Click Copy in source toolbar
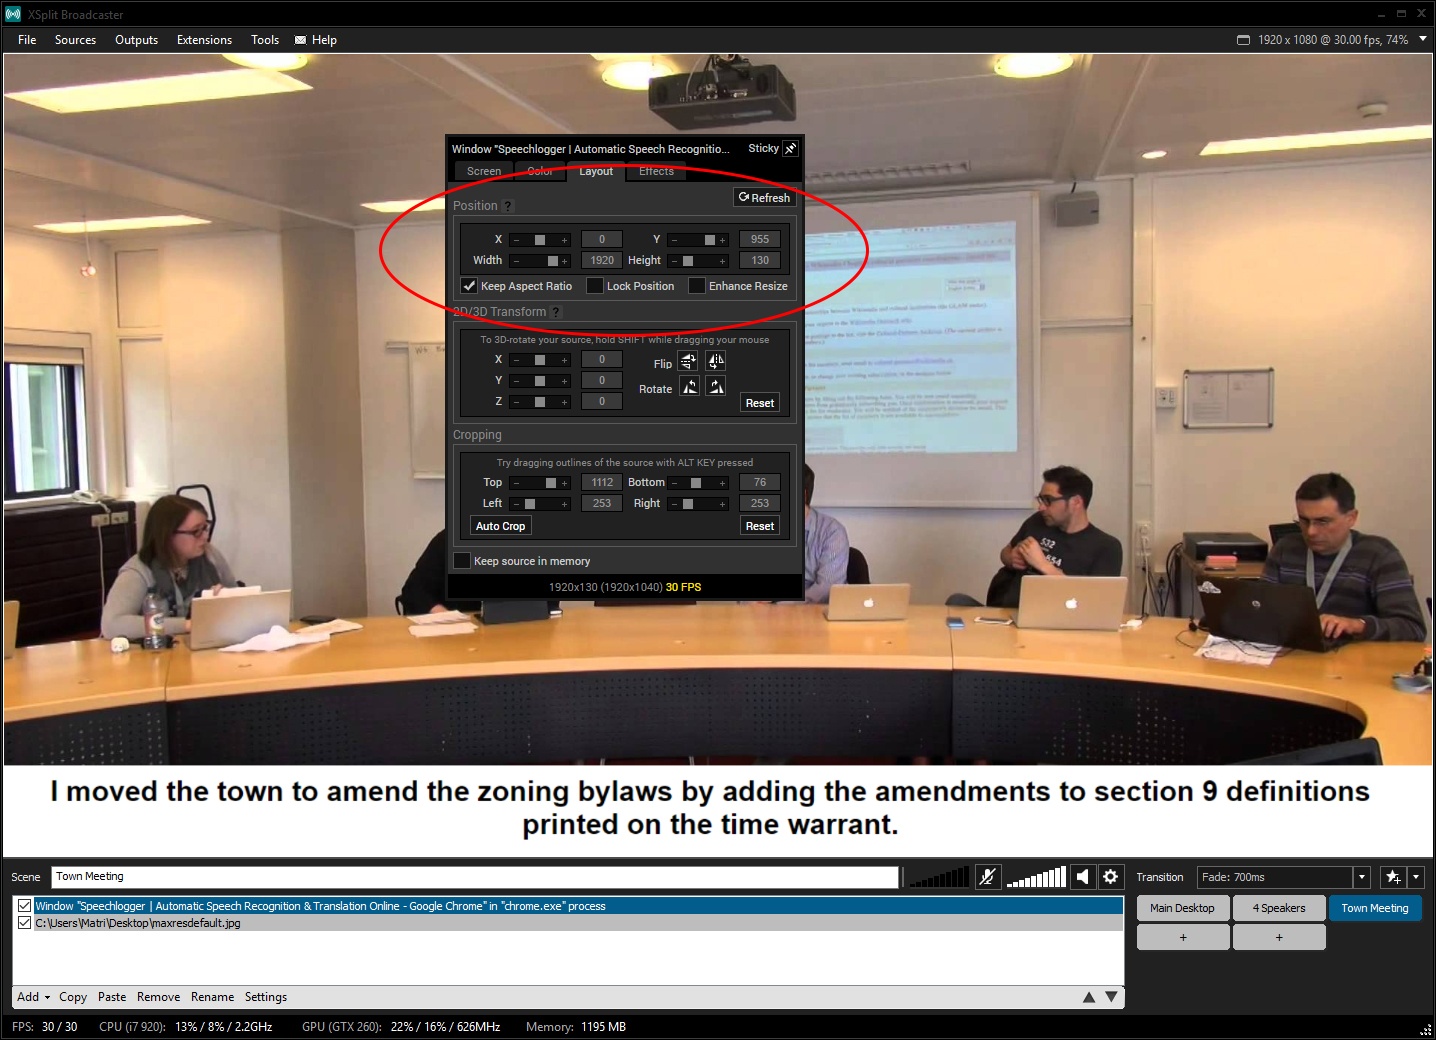The image size is (1436, 1040). point(73,997)
